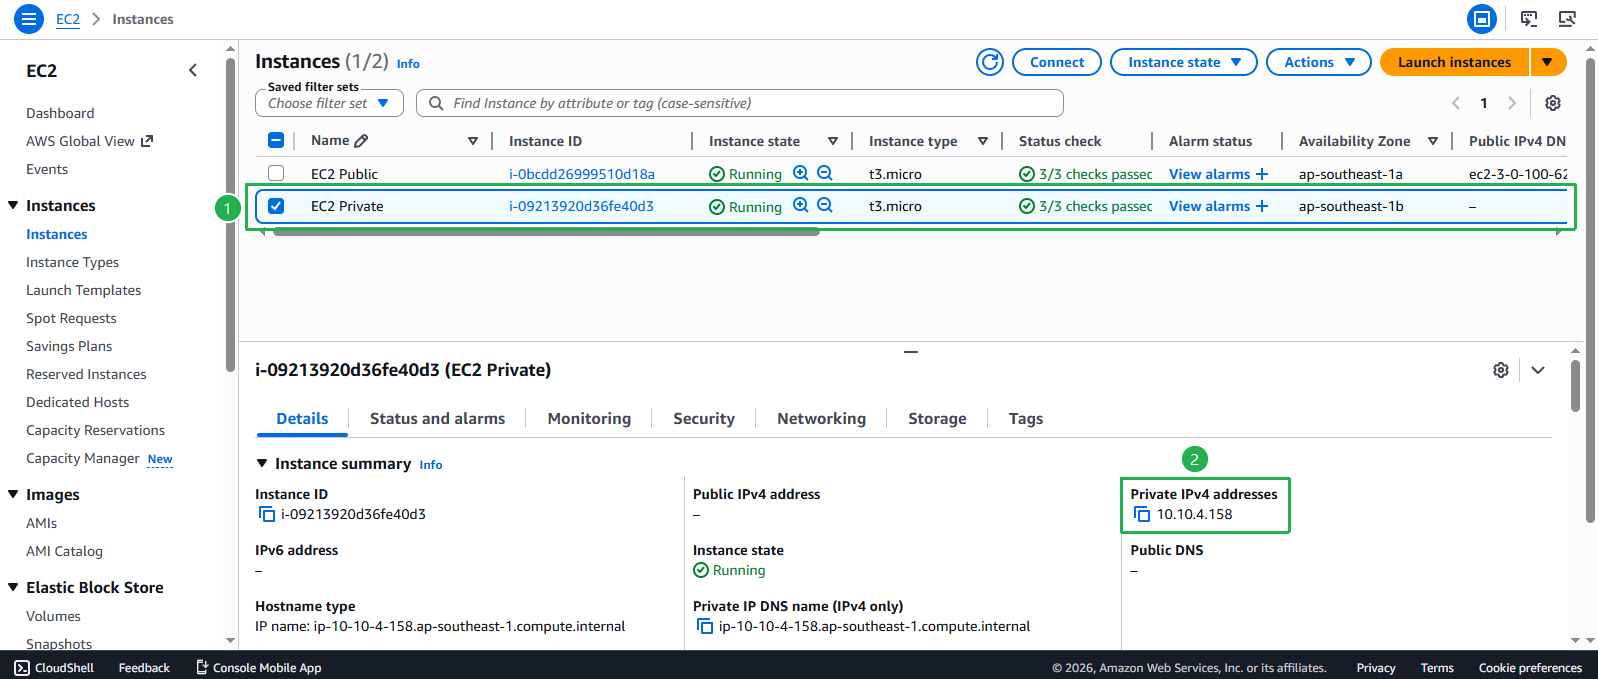
Task: Toggle the select-all instances checkbox
Action: click(x=276, y=141)
